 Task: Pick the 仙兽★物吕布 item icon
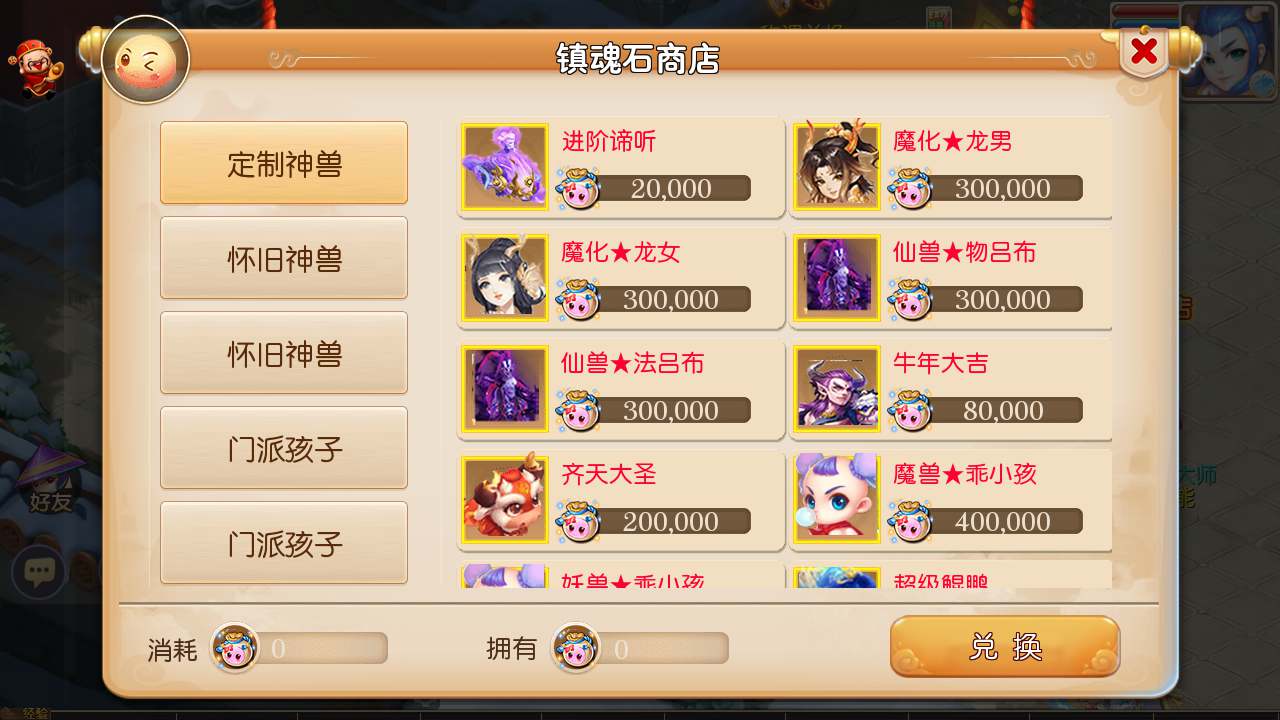837,277
